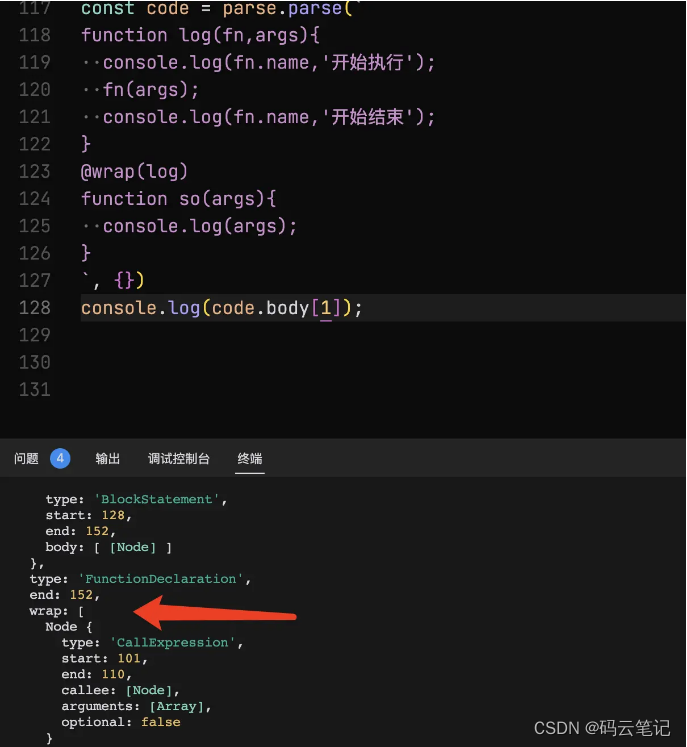Click line number 131 in the gutter

(x=35, y=390)
